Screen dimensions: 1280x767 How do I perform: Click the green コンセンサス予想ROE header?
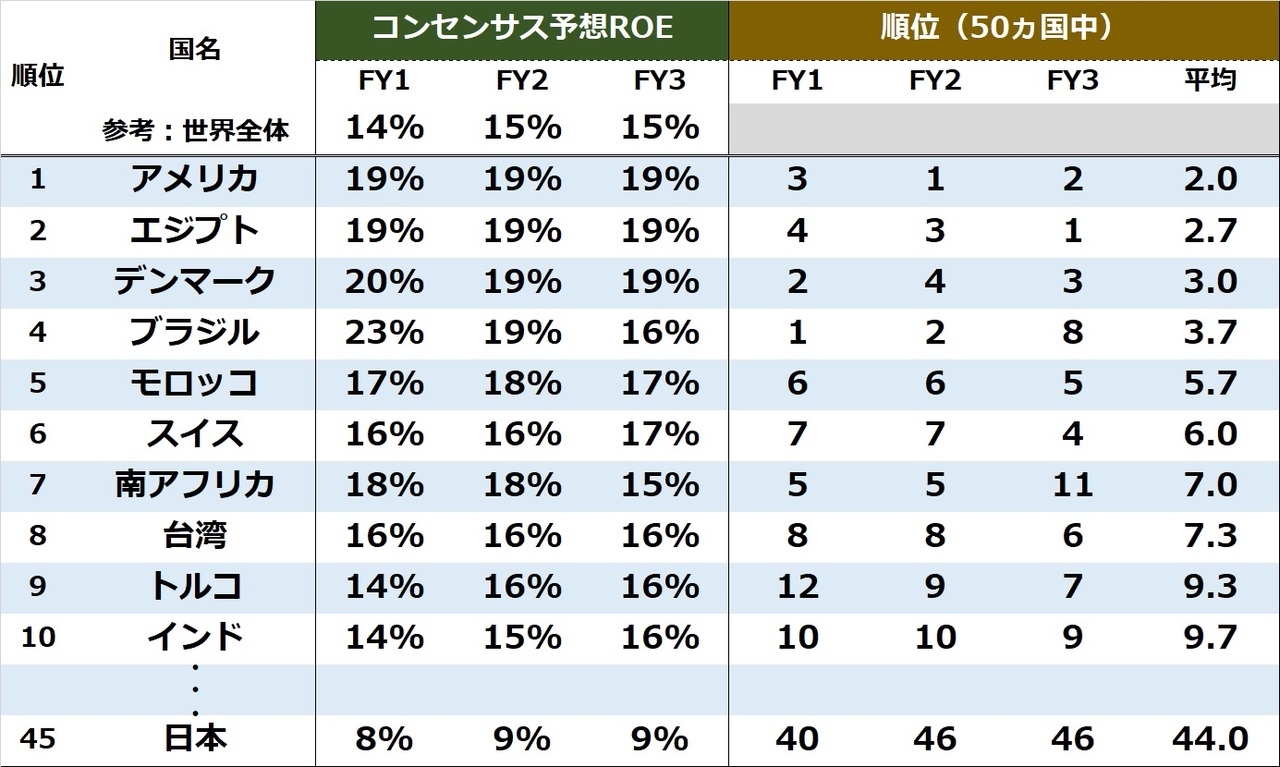(x=521, y=28)
